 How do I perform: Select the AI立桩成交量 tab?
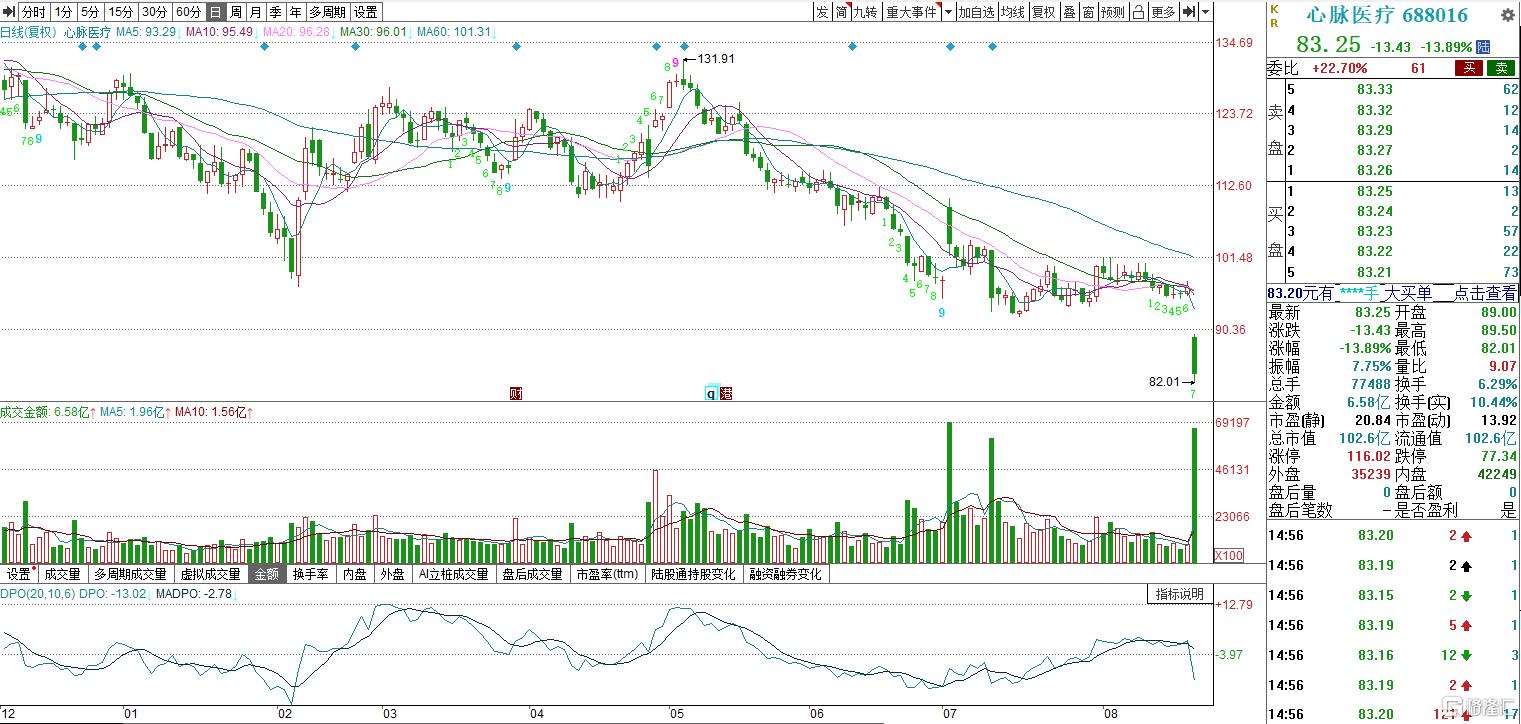454,574
